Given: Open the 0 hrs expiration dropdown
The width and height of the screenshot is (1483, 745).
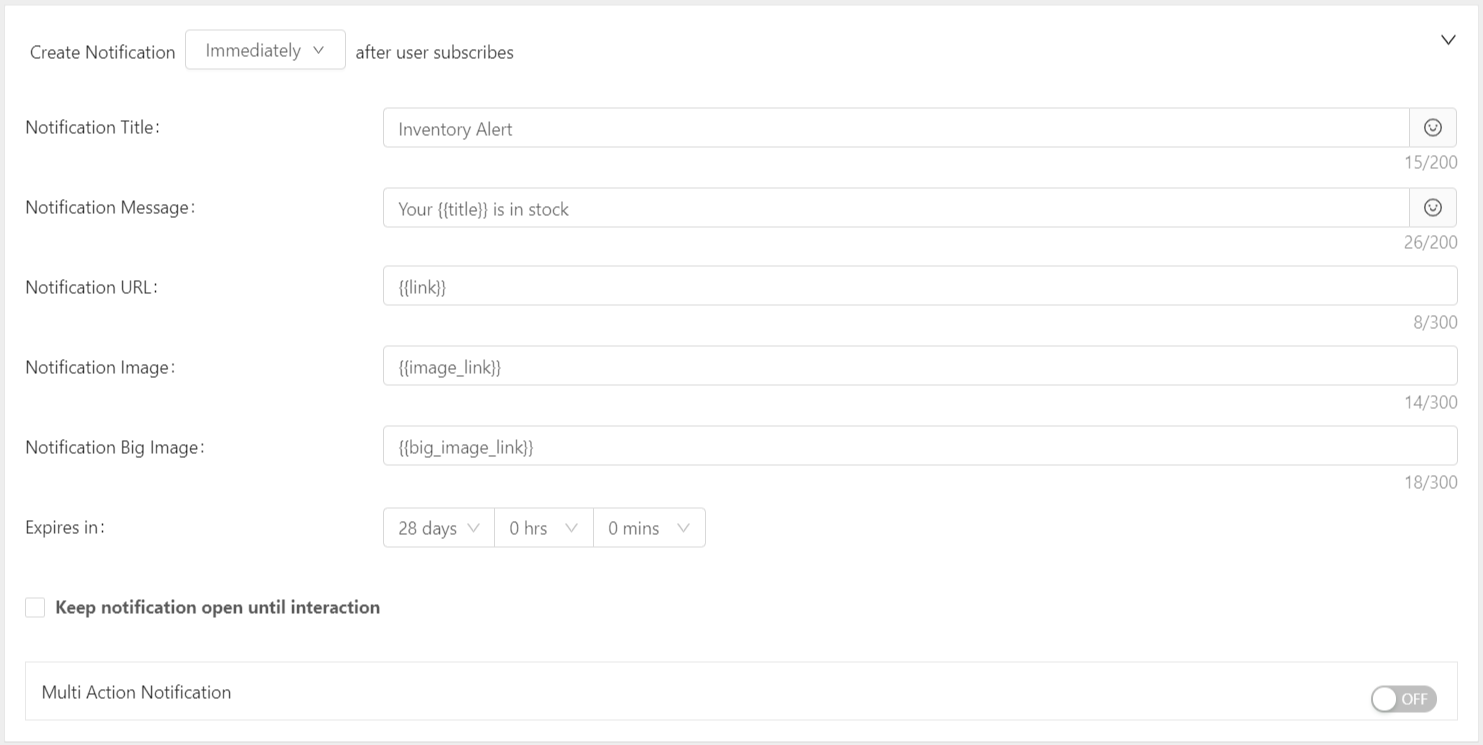Looking at the screenshot, I should pos(543,527).
